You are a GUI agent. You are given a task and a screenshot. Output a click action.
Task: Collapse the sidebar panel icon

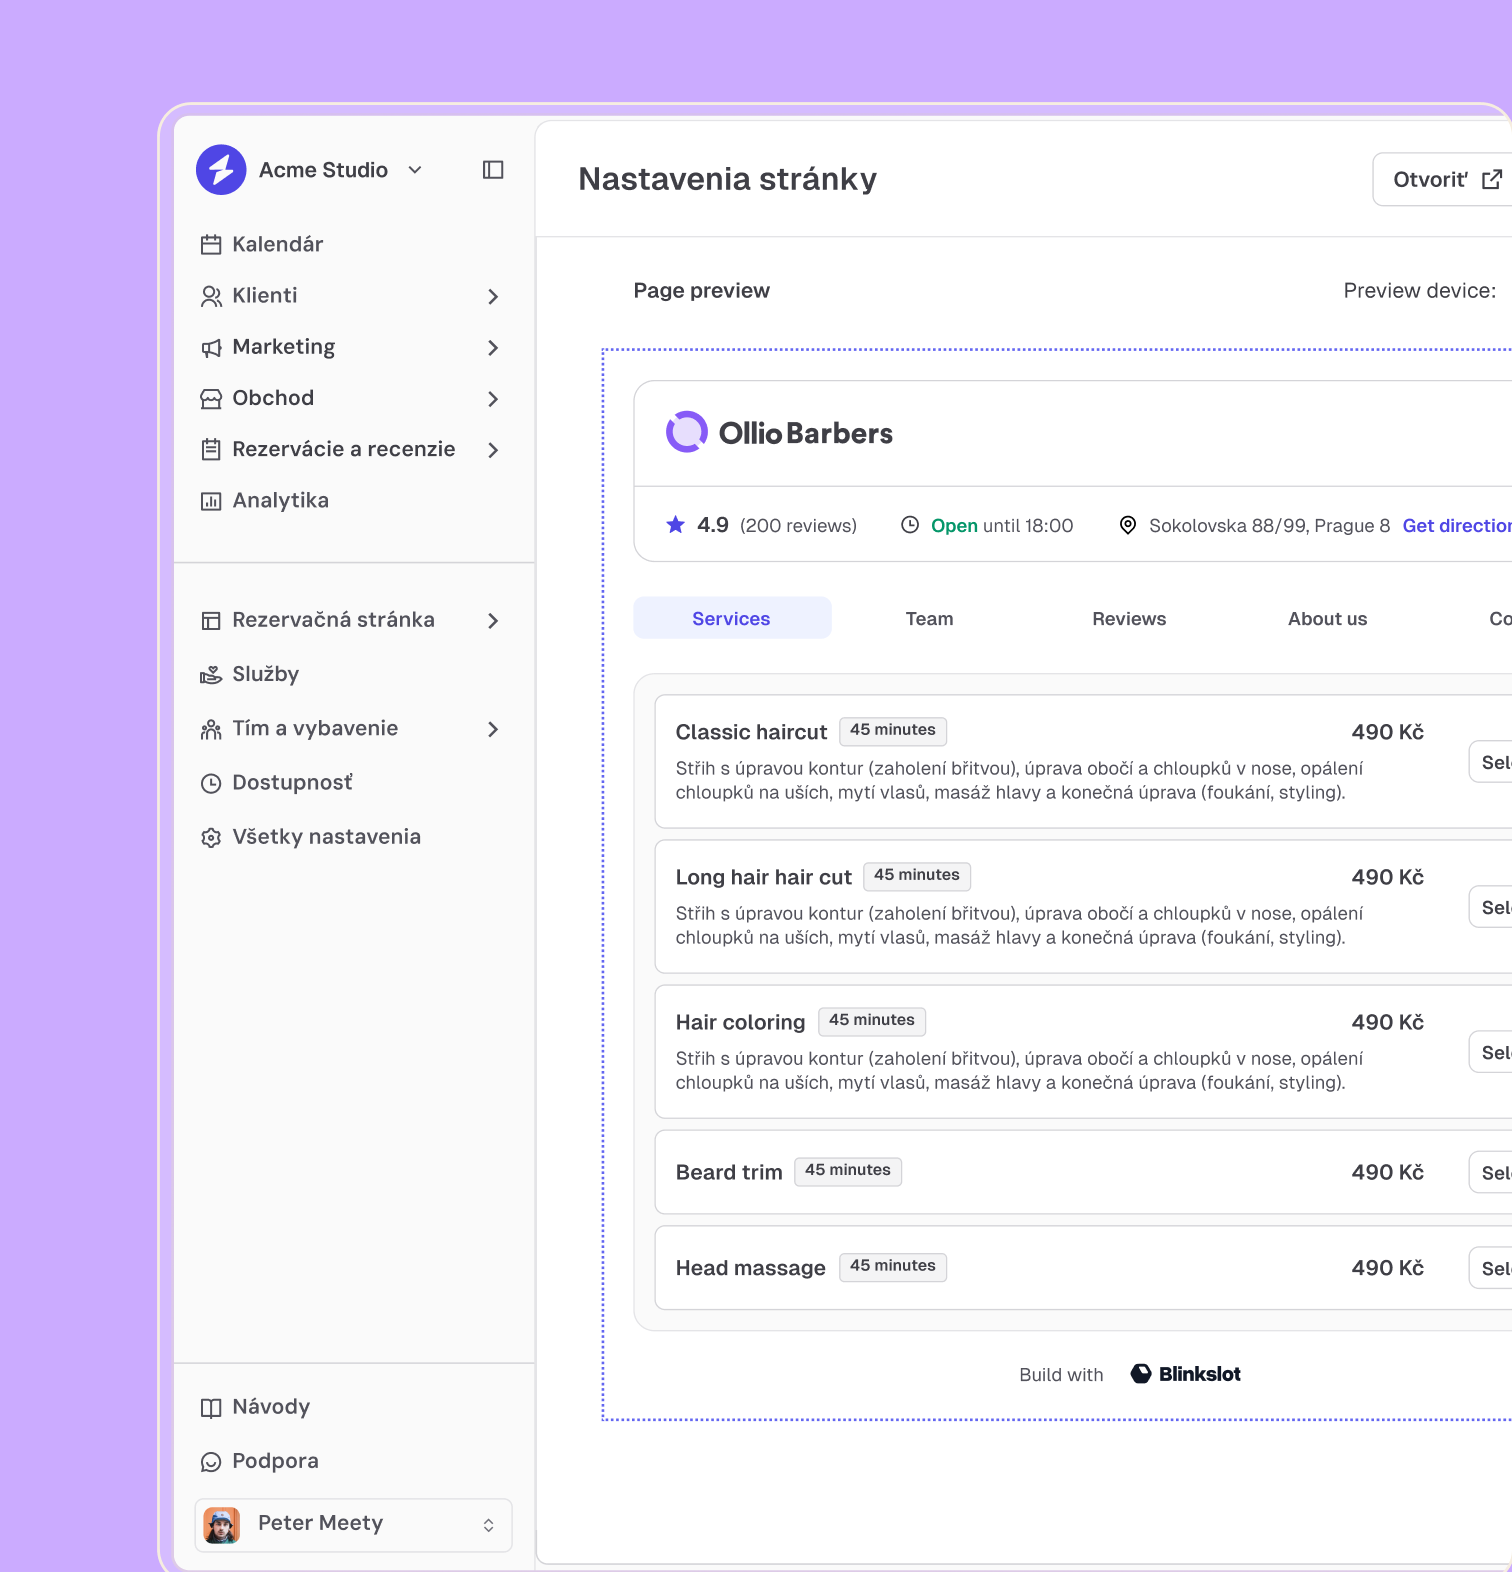[x=493, y=170]
